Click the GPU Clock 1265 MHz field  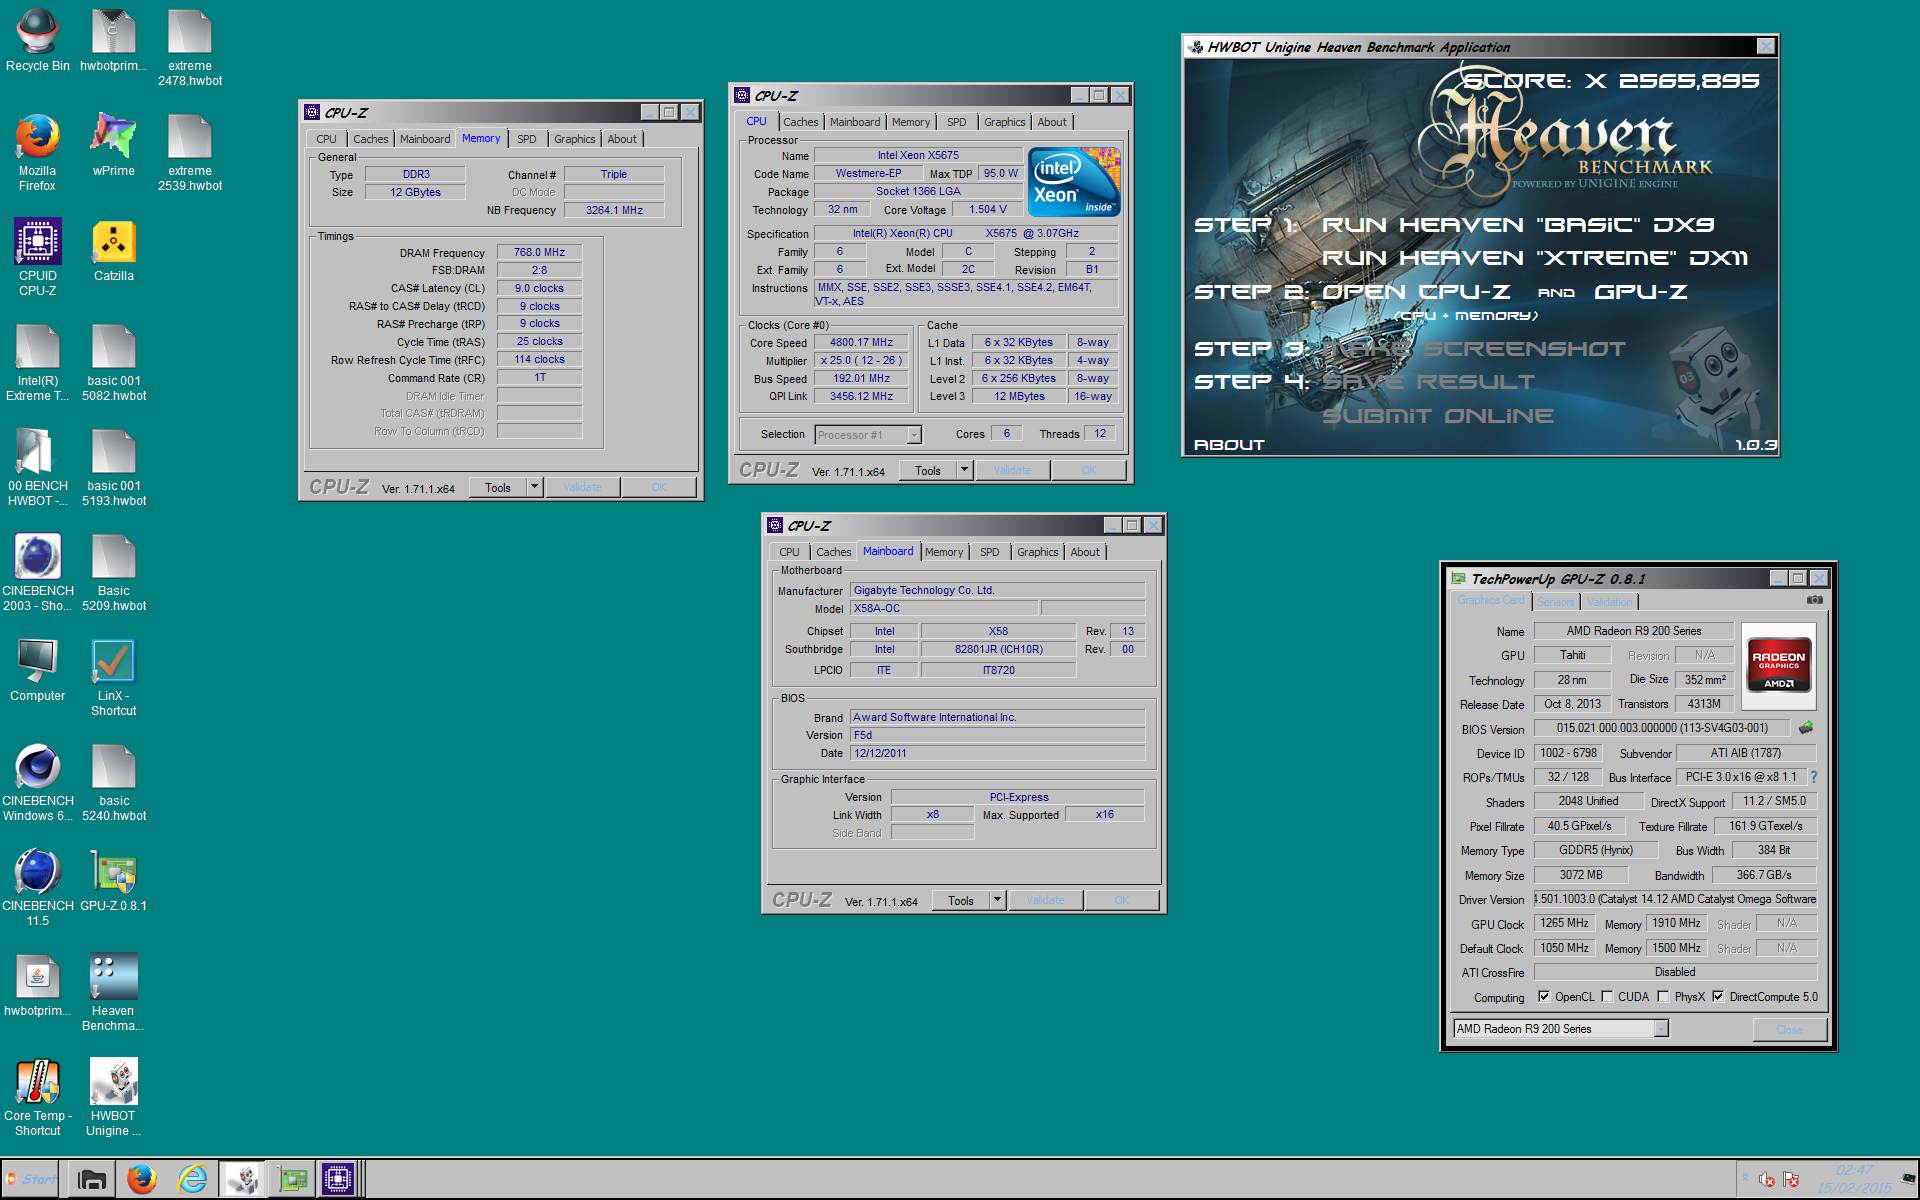(1564, 923)
